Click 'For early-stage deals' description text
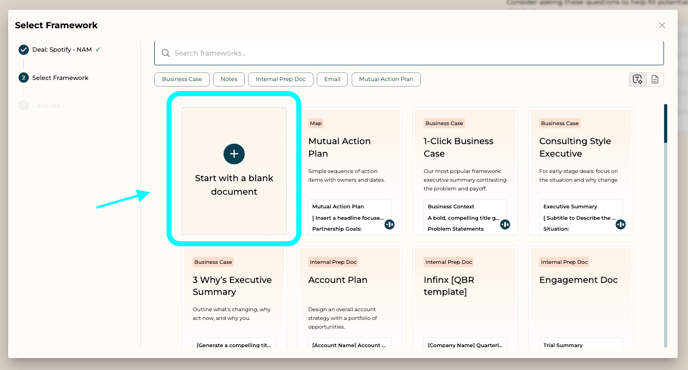The image size is (688, 370). click(x=579, y=176)
